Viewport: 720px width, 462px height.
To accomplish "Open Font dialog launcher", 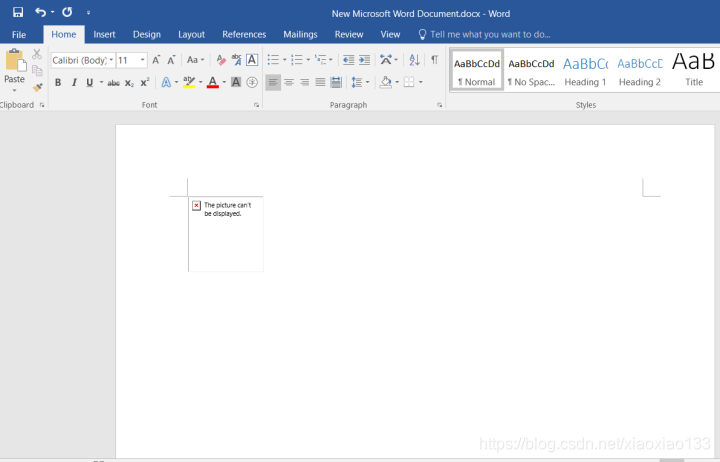I will point(256,105).
